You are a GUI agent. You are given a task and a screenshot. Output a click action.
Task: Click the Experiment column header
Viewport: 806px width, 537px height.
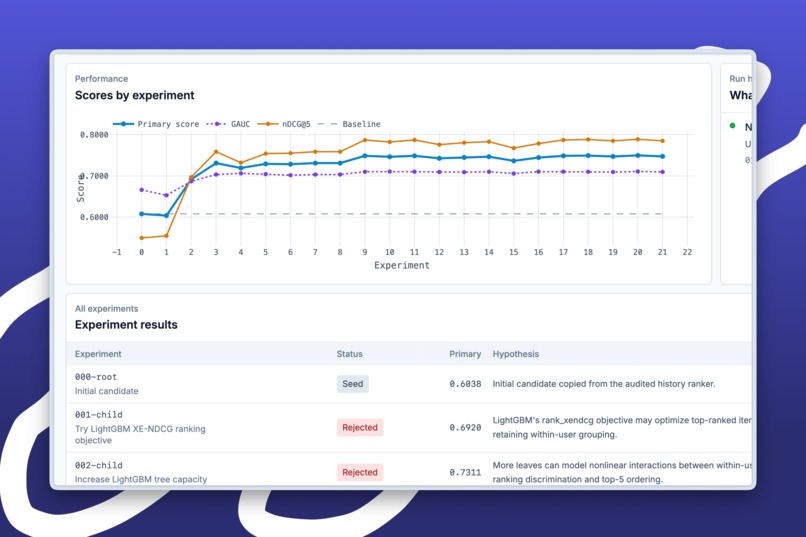coord(98,354)
